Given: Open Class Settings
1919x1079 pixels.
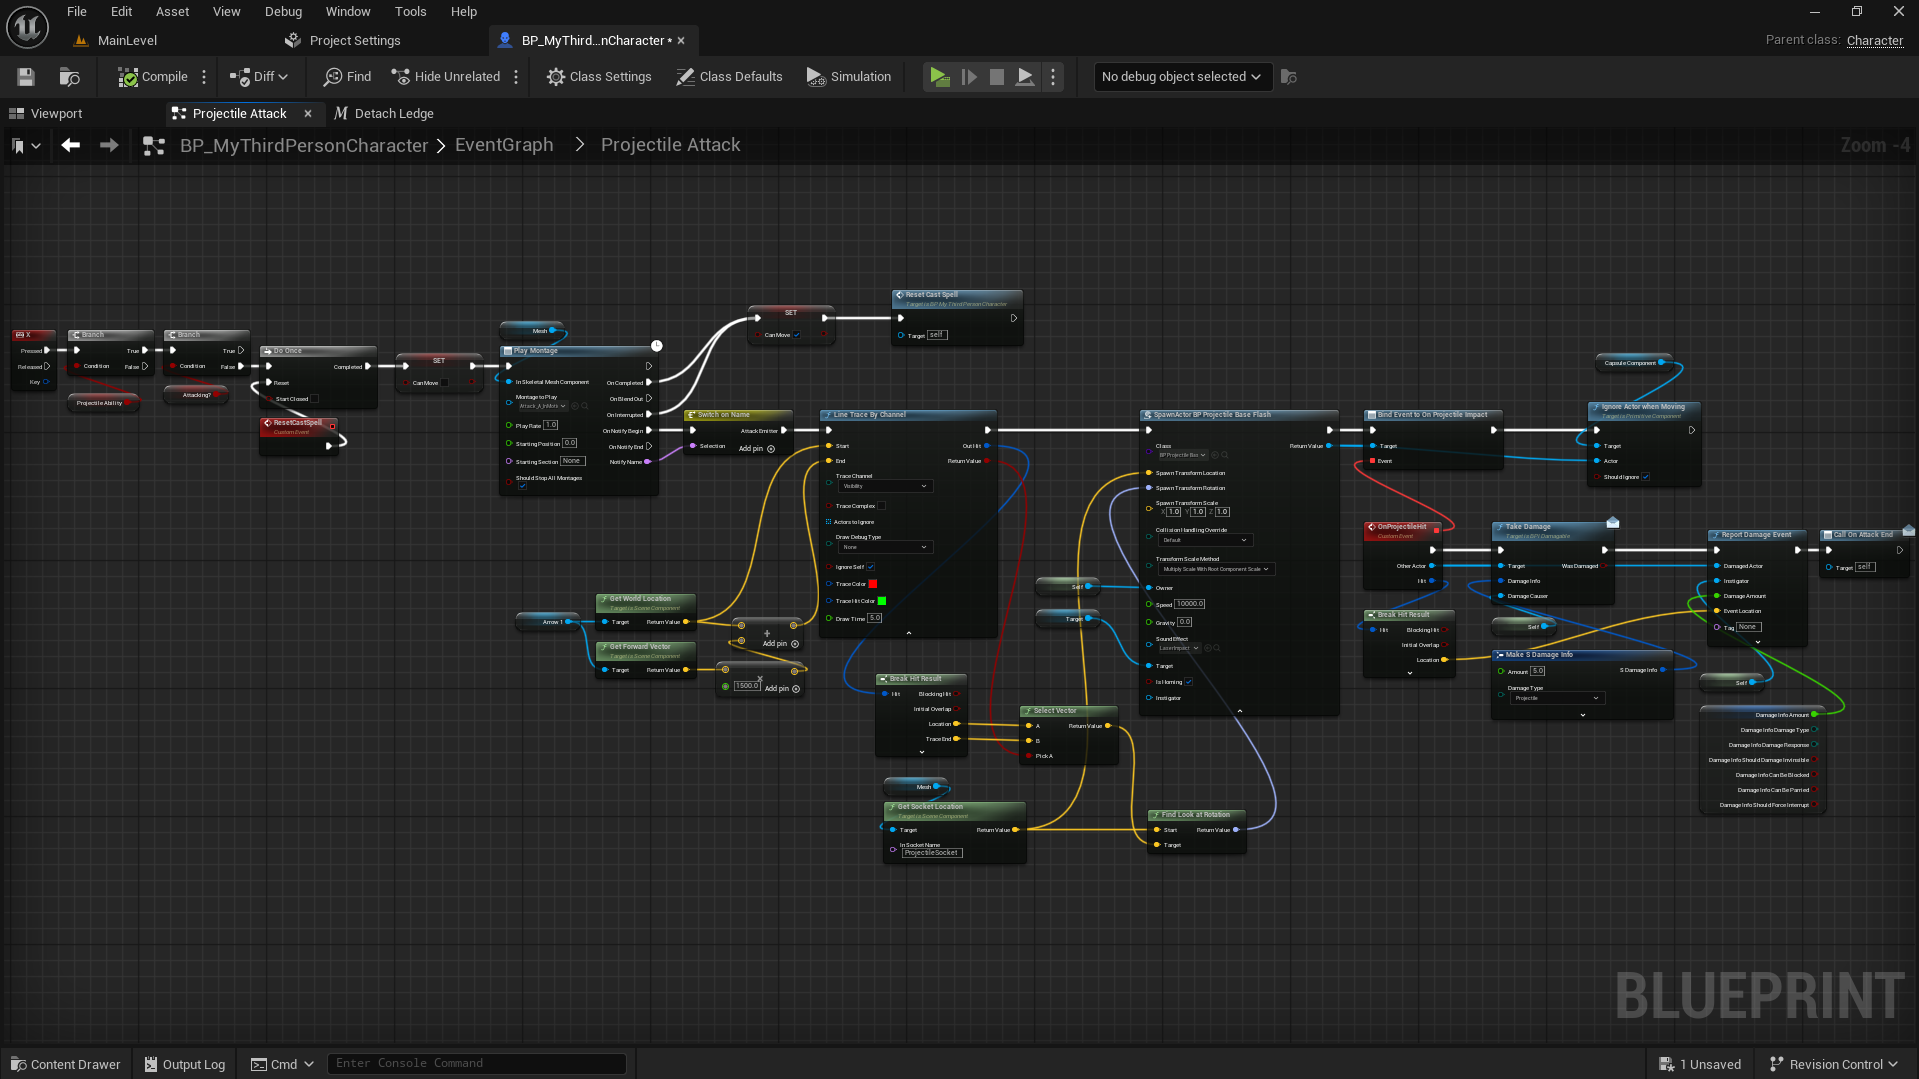Looking at the screenshot, I should tap(599, 77).
